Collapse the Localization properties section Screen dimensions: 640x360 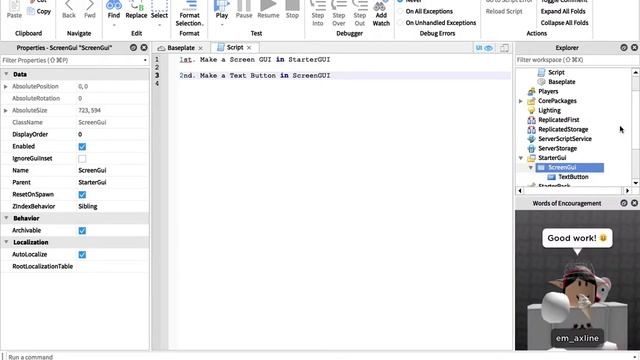(x=6, y=242)
